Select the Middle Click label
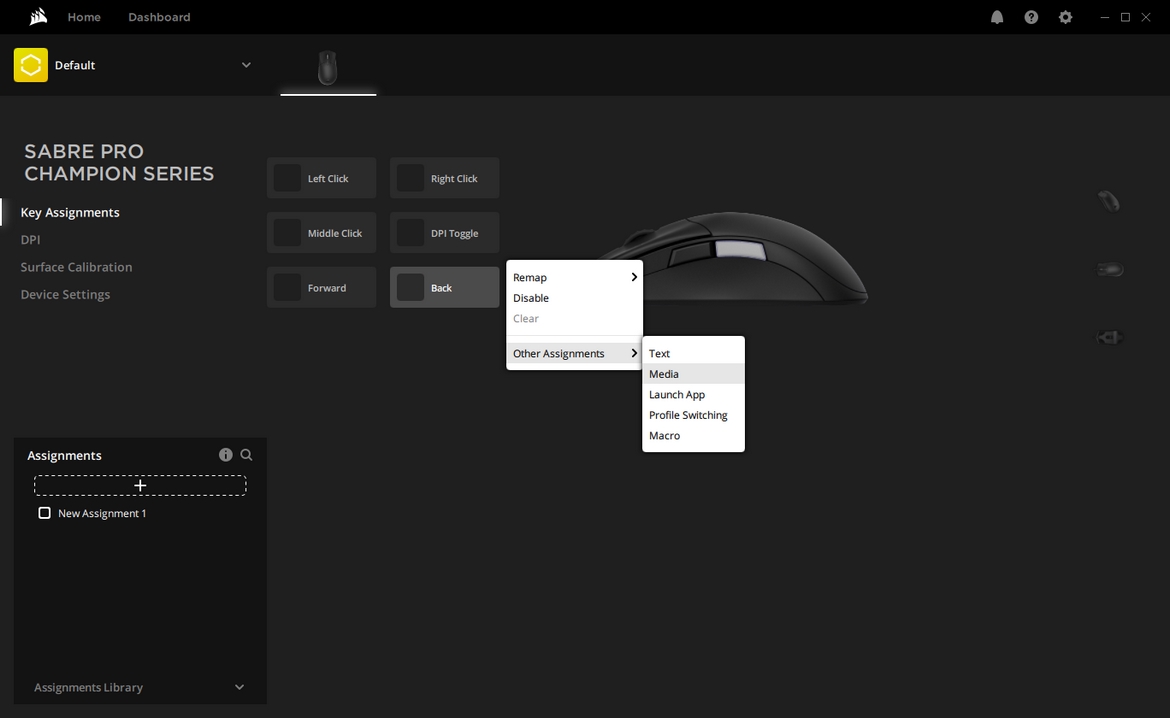 pyautogui.click(x=335, y=233)
